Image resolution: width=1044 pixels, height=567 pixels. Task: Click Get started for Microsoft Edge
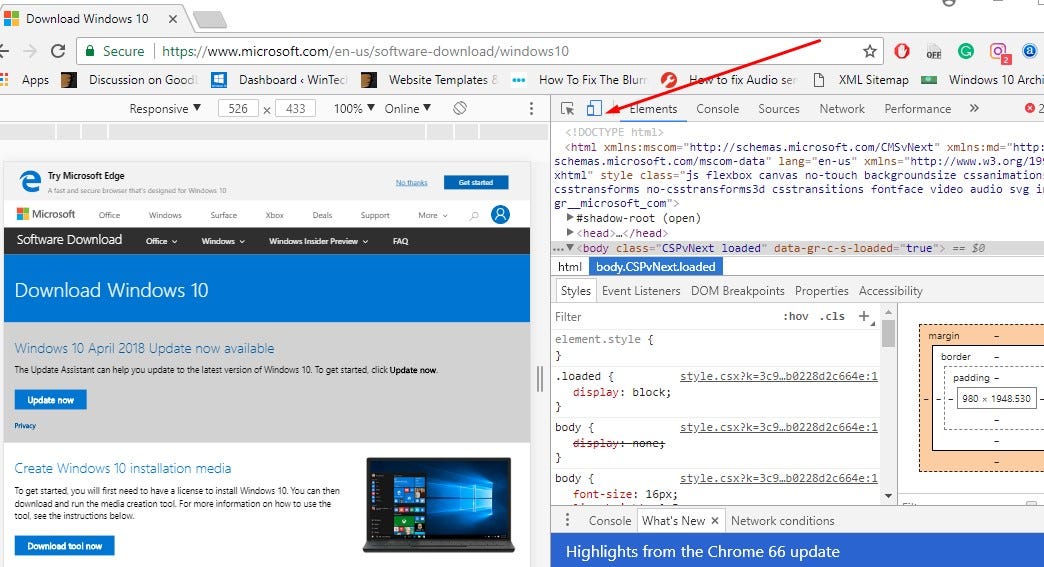476,182
